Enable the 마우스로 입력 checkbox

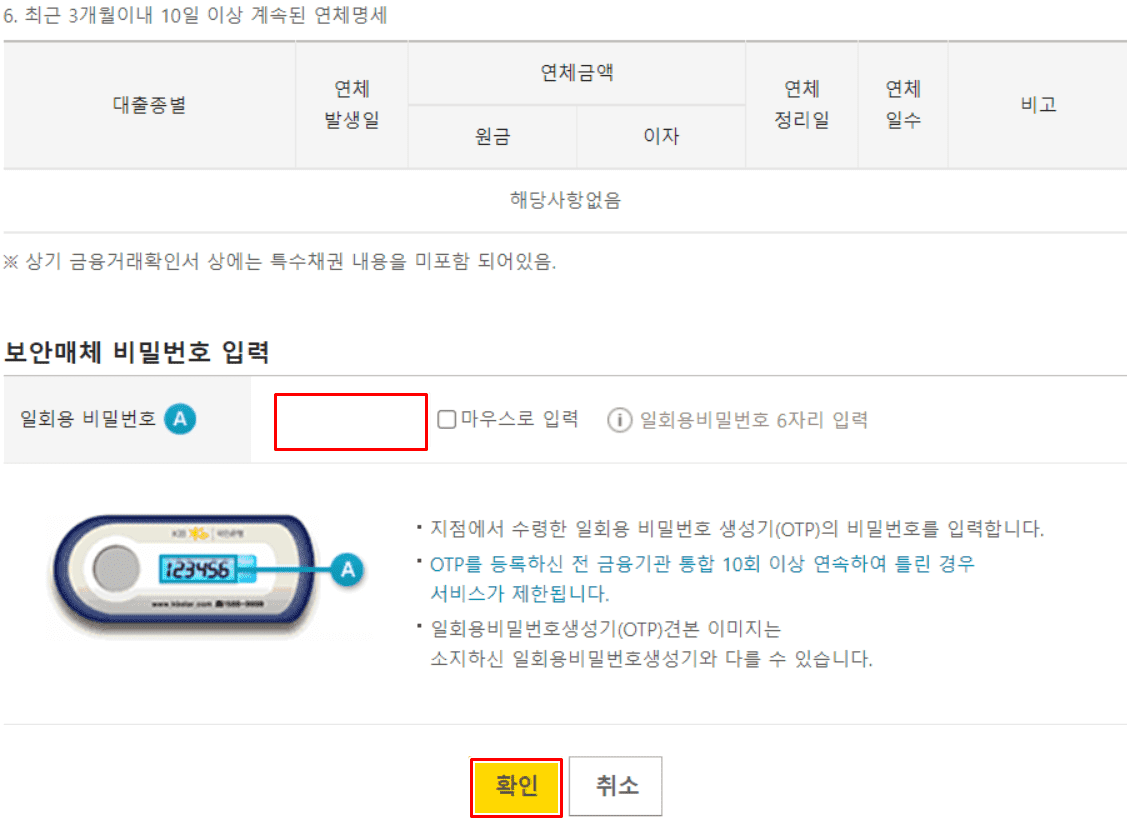(446, 419)
